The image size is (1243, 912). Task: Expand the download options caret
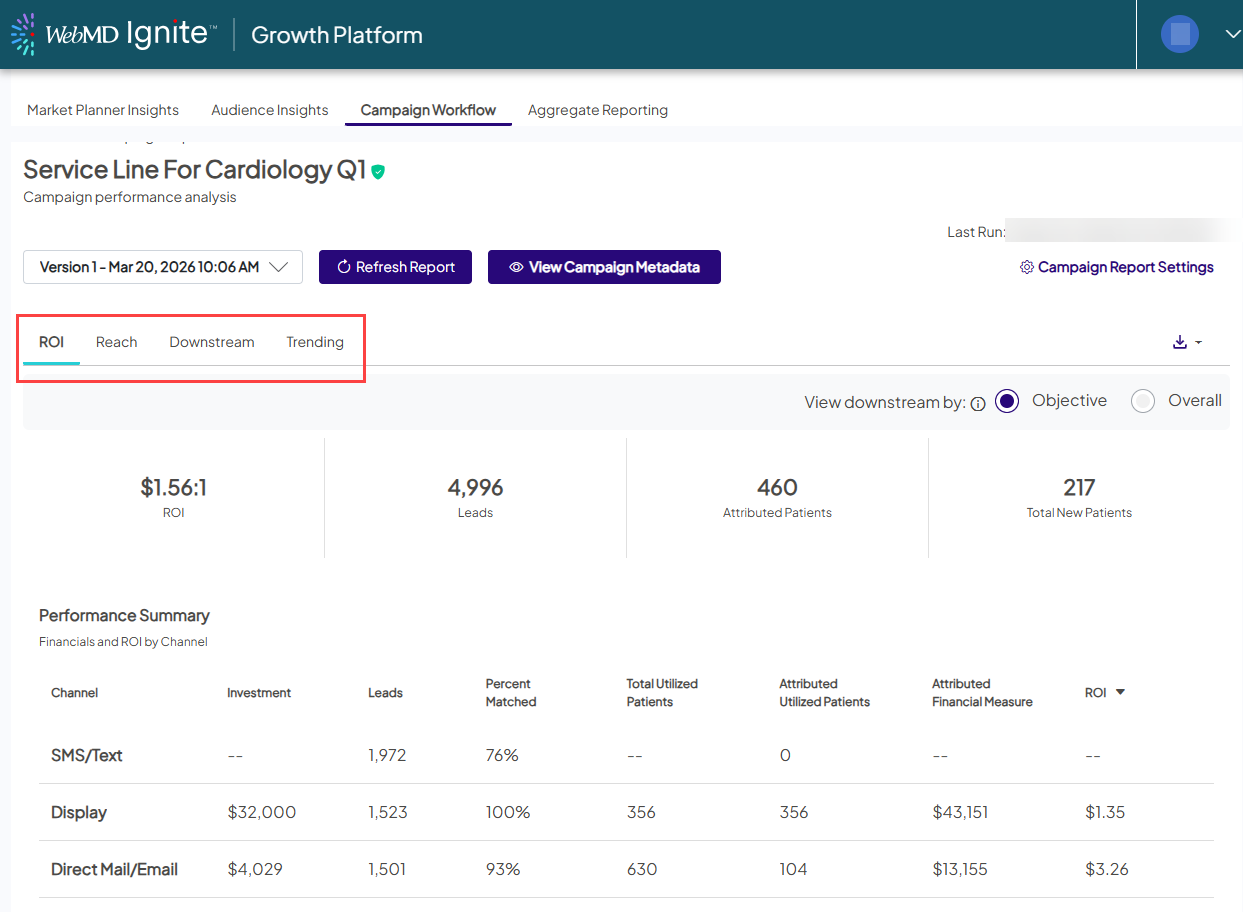click(1199, 342)
